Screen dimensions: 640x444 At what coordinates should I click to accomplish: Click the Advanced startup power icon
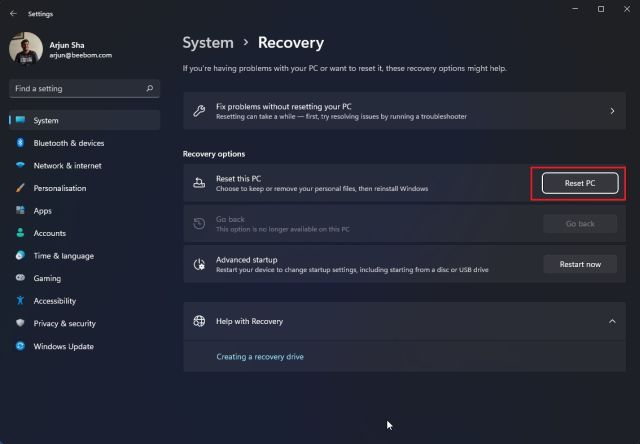tap(199, 264)
